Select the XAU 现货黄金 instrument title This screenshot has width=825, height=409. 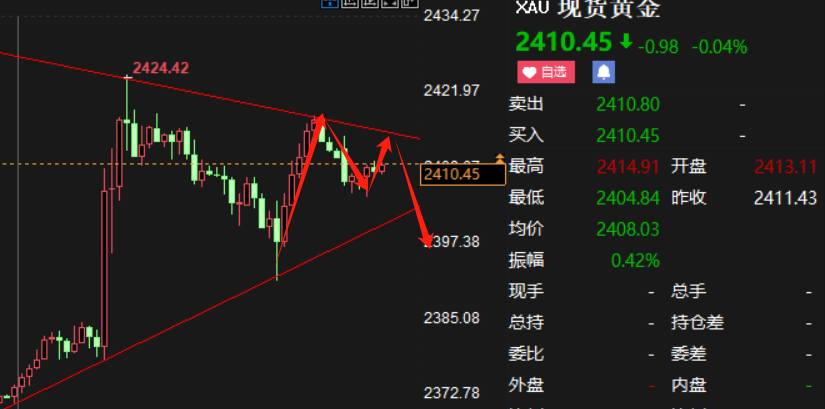588,9
